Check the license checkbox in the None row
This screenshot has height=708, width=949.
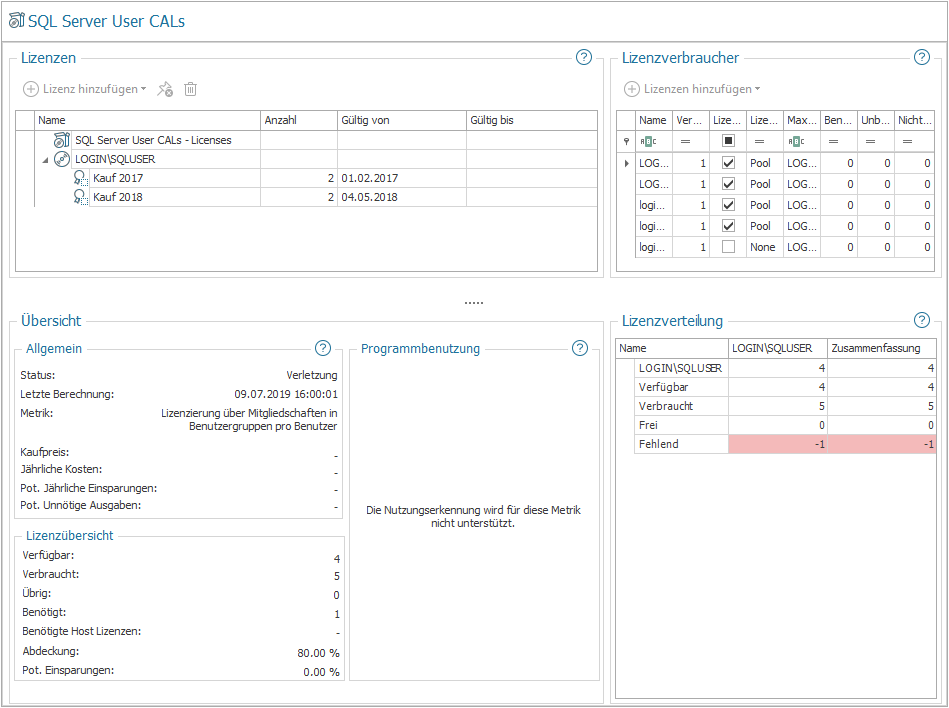coord(729,247)
